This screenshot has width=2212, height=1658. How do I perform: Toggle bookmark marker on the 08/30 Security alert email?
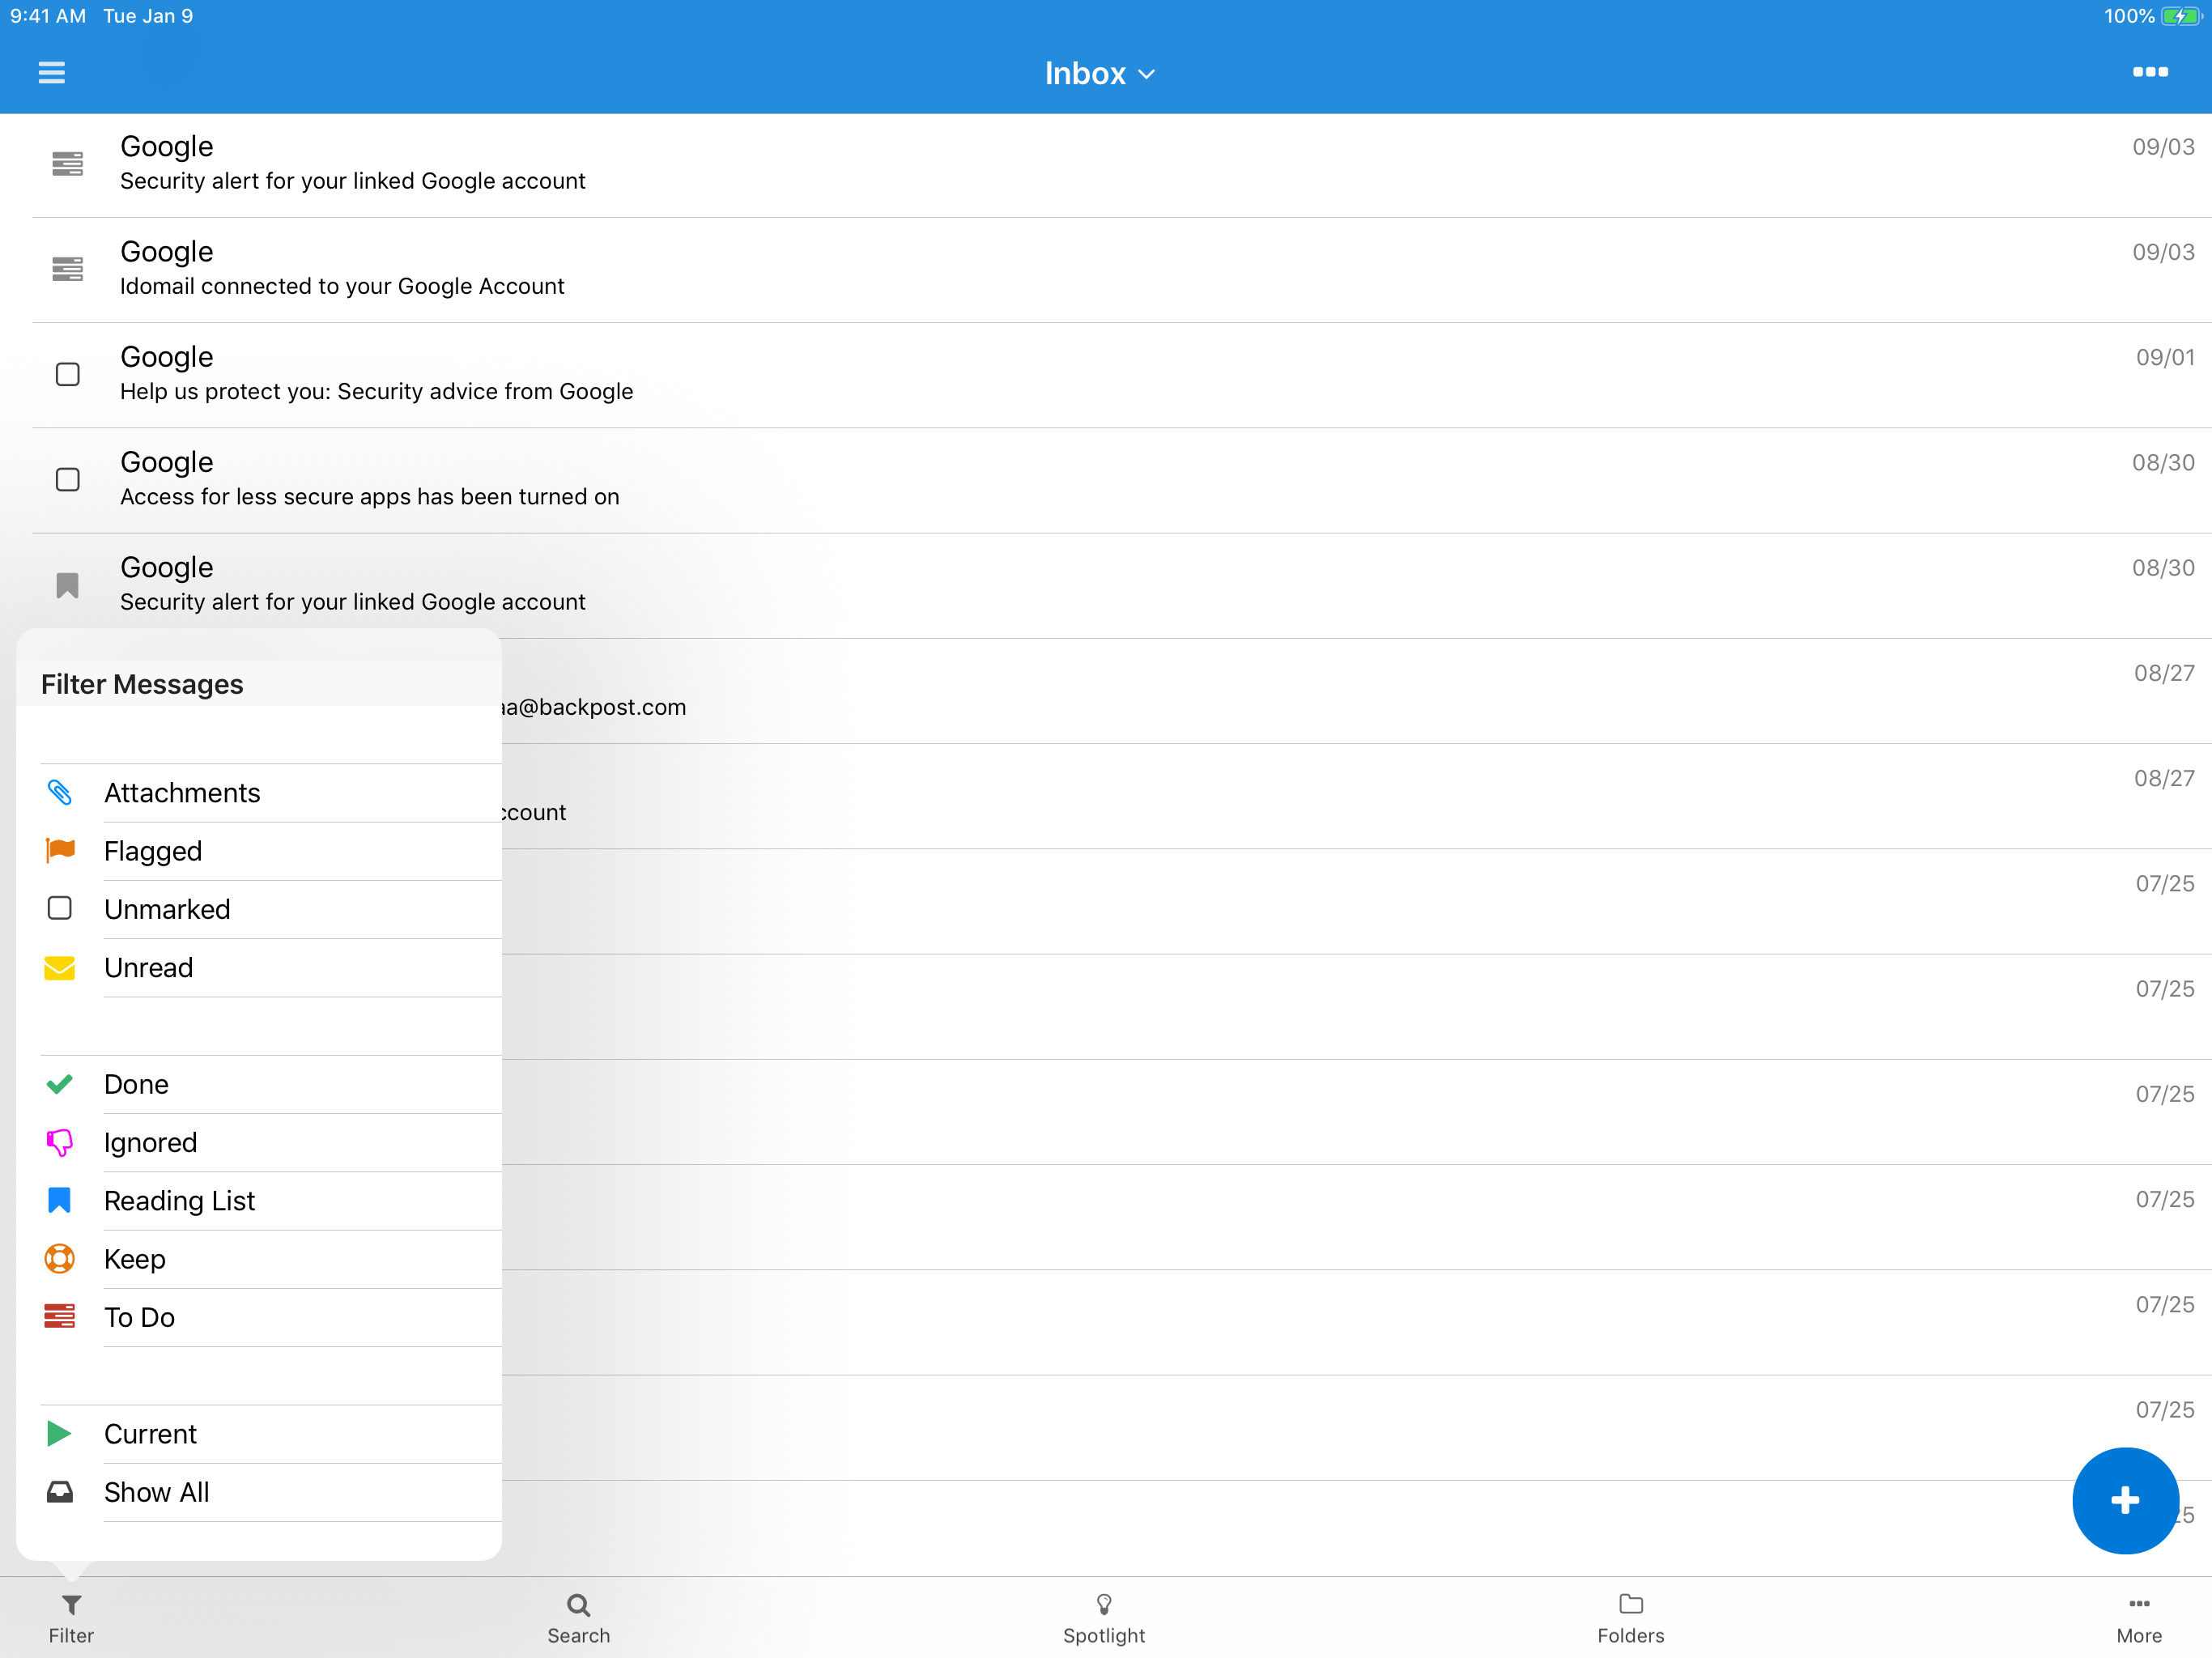point(67,585)
